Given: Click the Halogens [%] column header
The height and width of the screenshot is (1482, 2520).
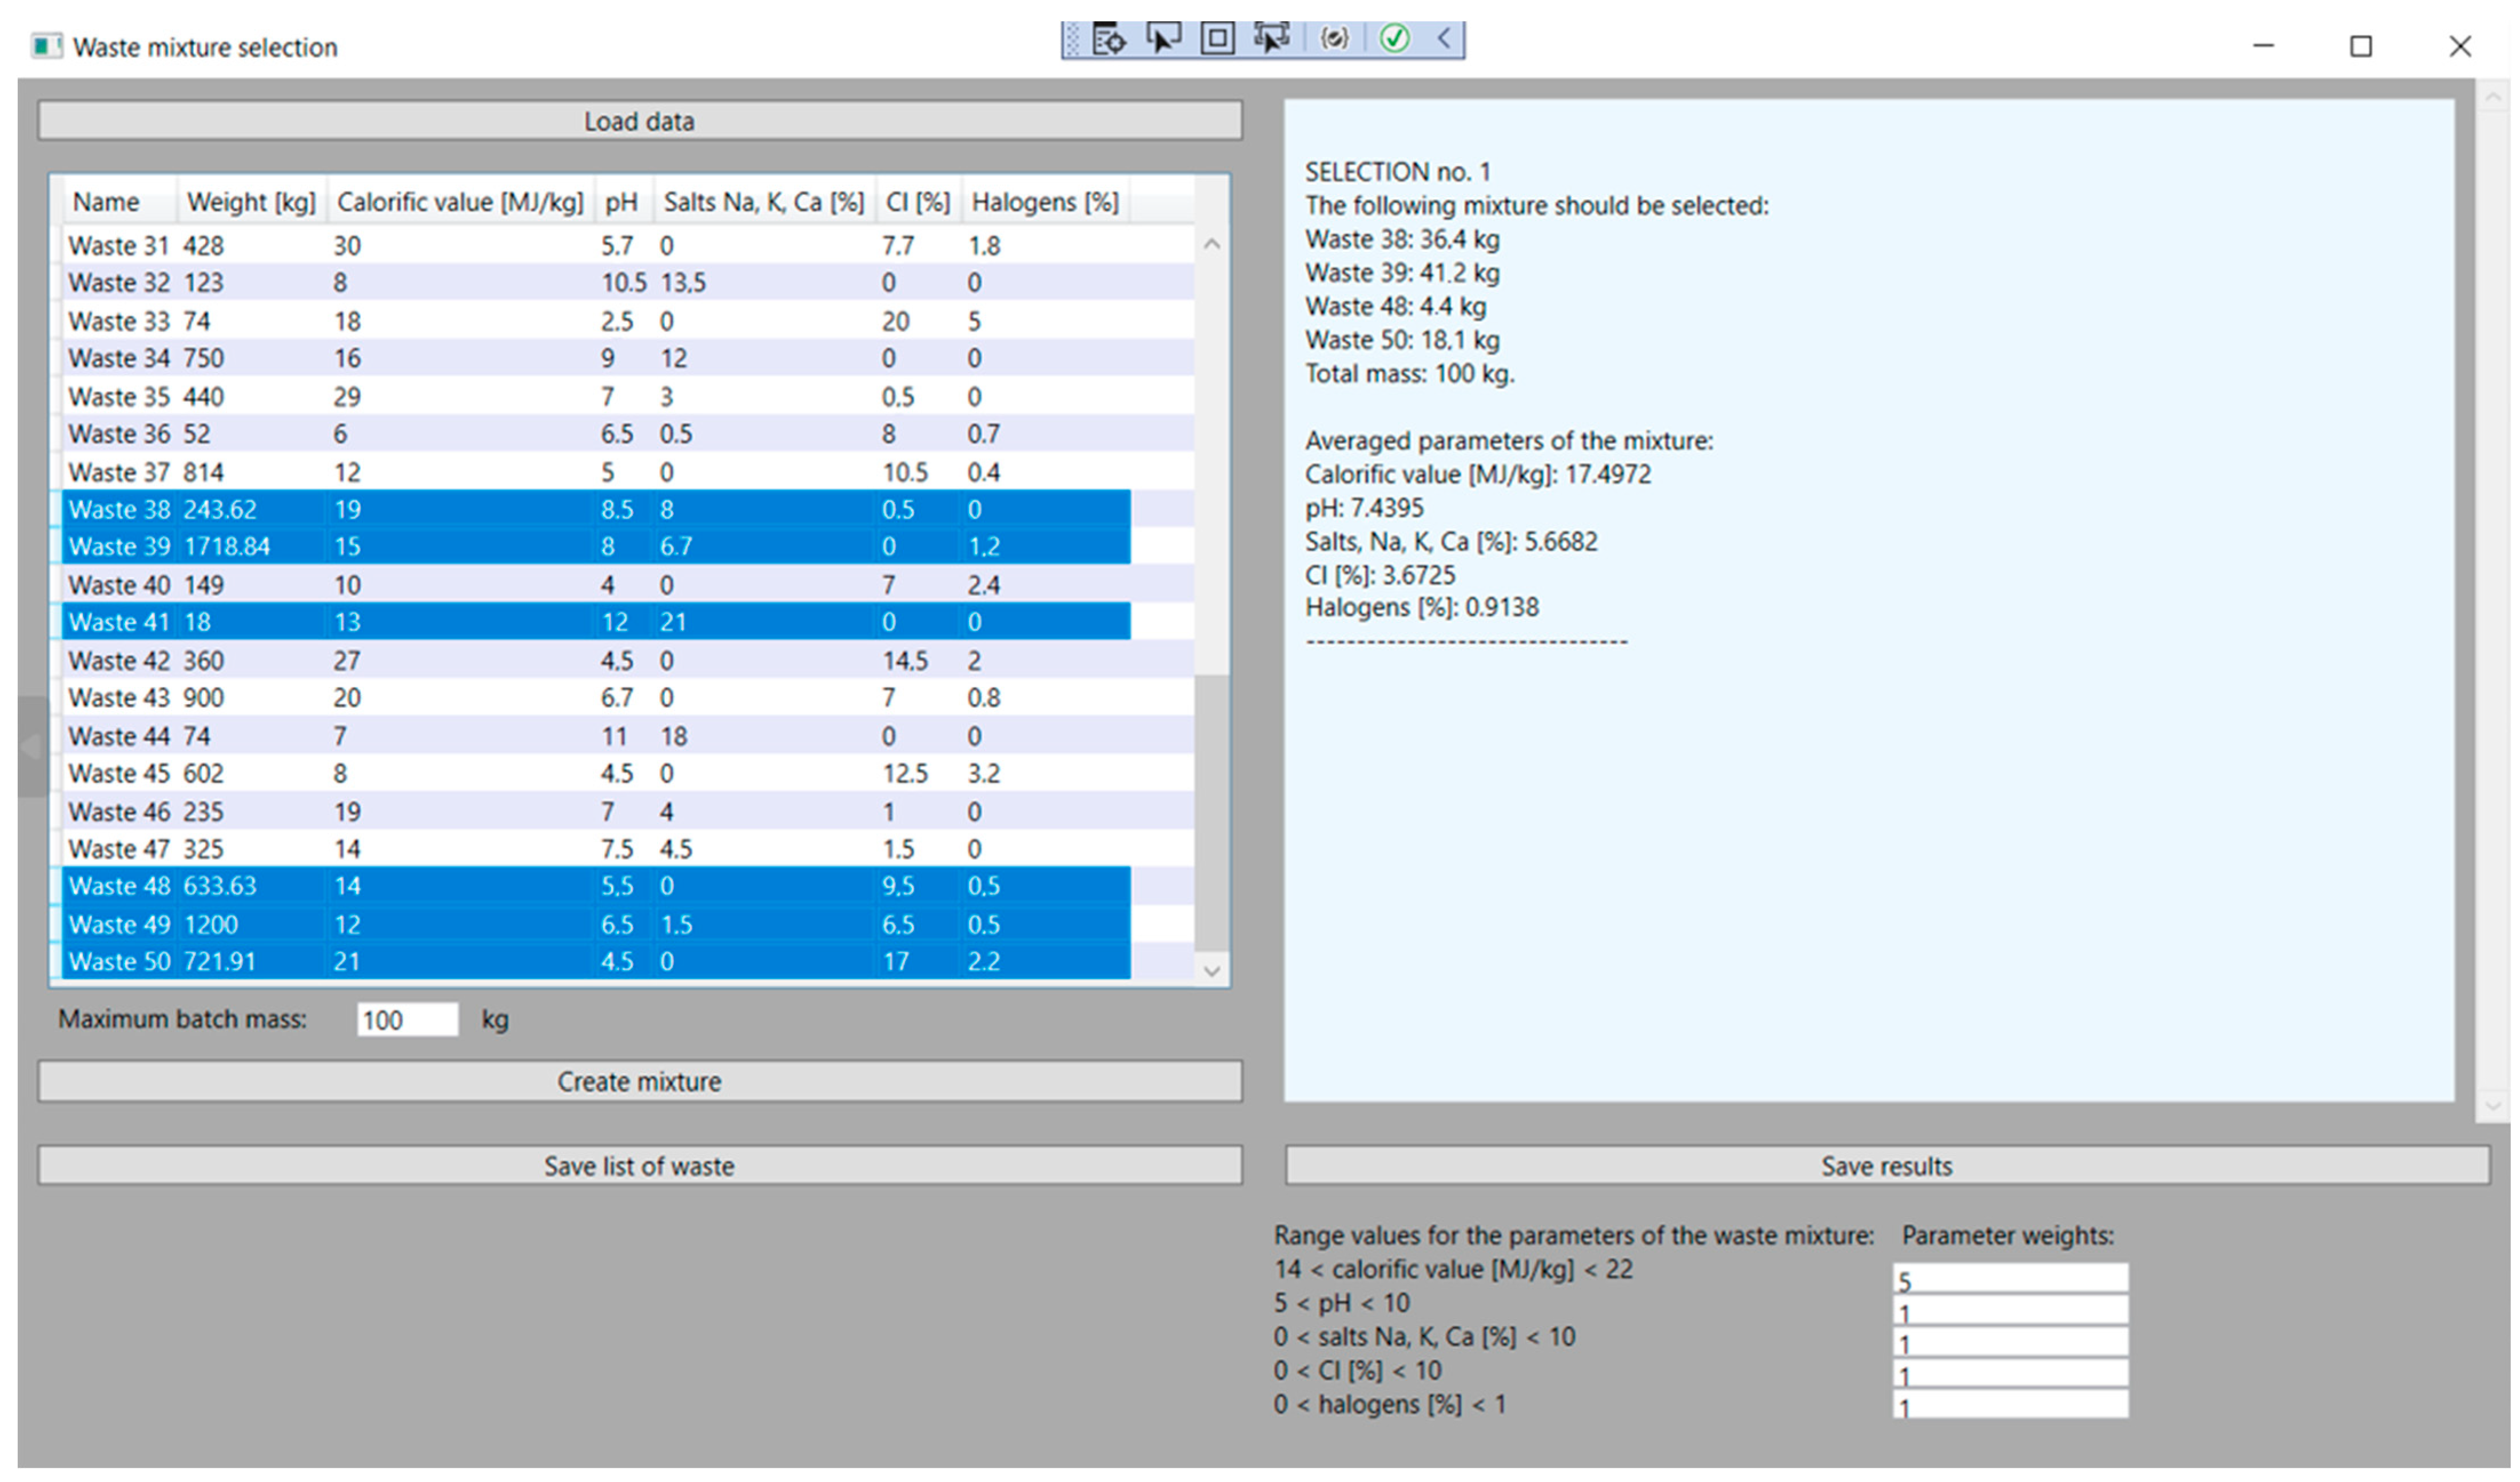Looking at the screenshot, I should pyautogui.click(x=1045, y=202).
